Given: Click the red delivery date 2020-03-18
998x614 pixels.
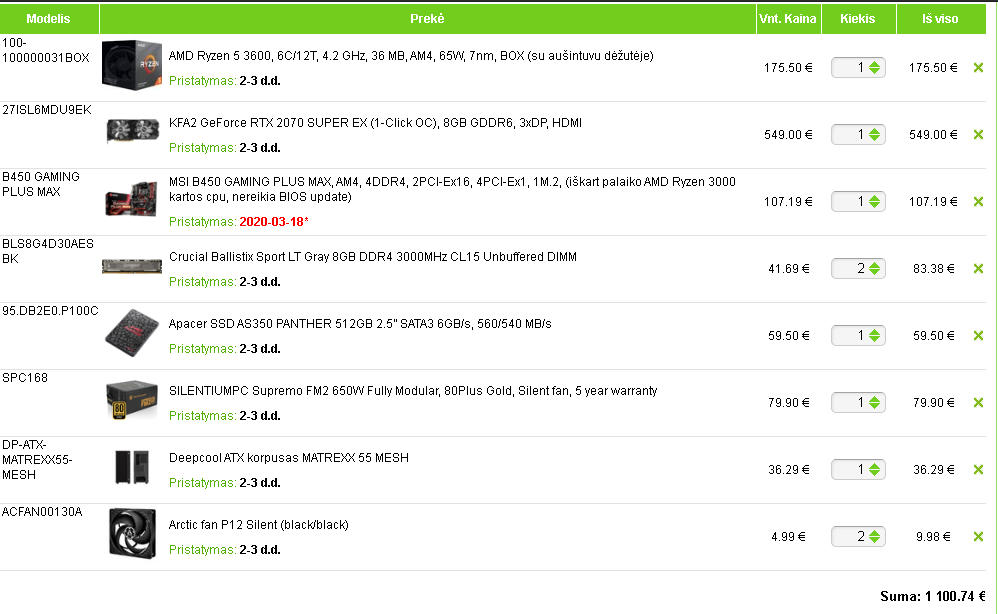Looking at the screenshot, I should tap(274, 222).
